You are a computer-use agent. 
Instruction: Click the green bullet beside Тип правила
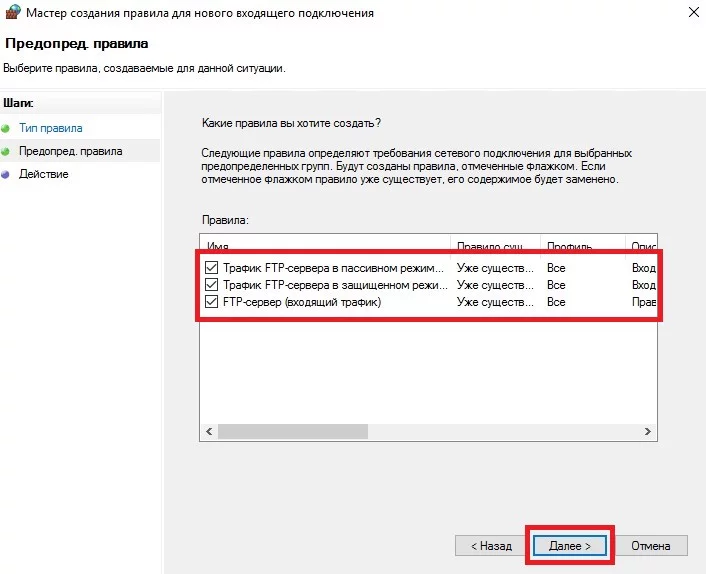pyautogui.click(x=5, y=129)
